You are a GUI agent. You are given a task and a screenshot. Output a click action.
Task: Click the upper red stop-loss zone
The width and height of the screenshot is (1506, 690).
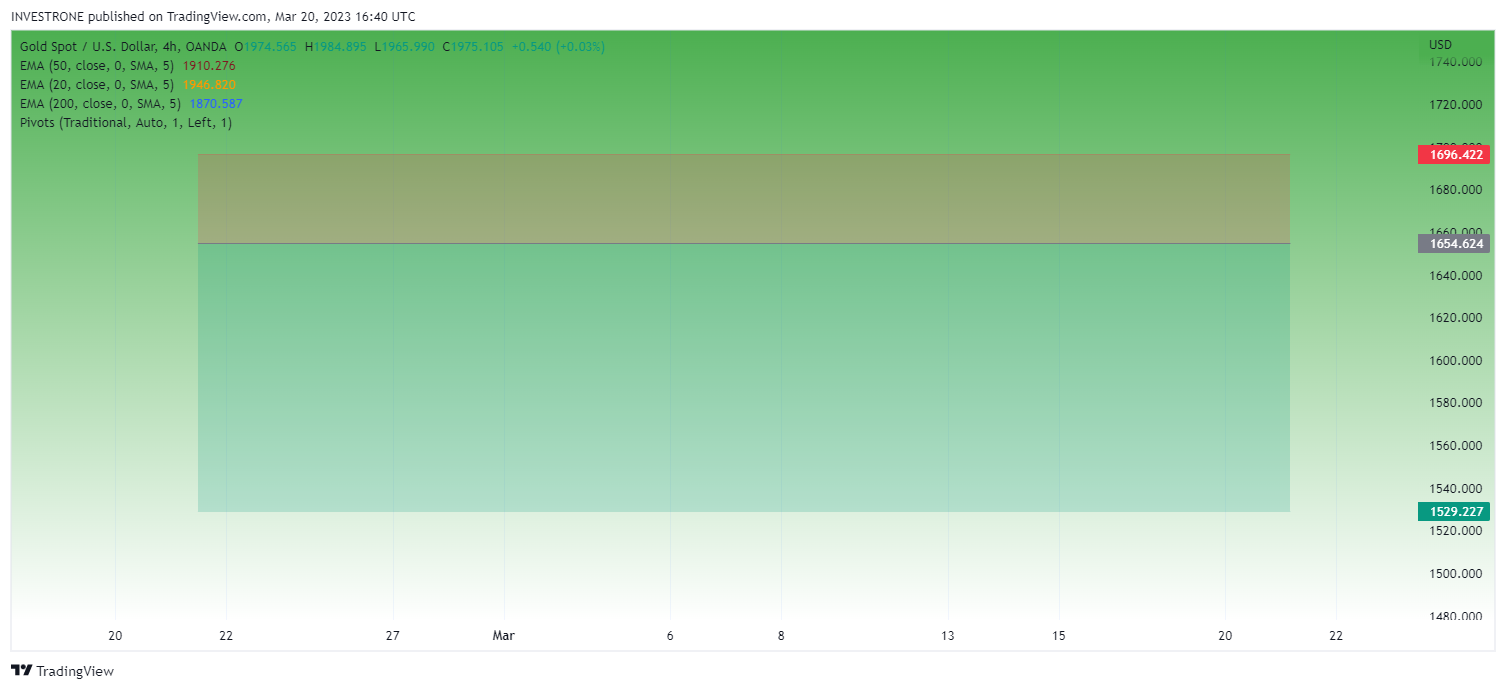pos(744,199)
